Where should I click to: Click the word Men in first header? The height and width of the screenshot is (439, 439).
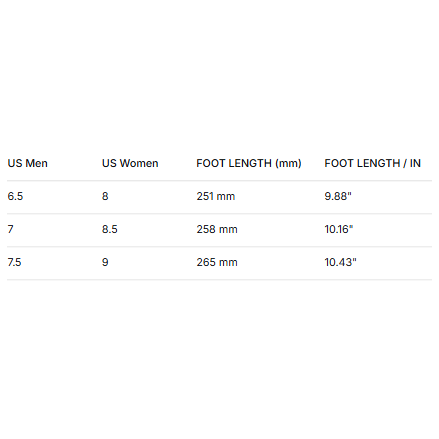pyautogui.click(x=37, y=163)
